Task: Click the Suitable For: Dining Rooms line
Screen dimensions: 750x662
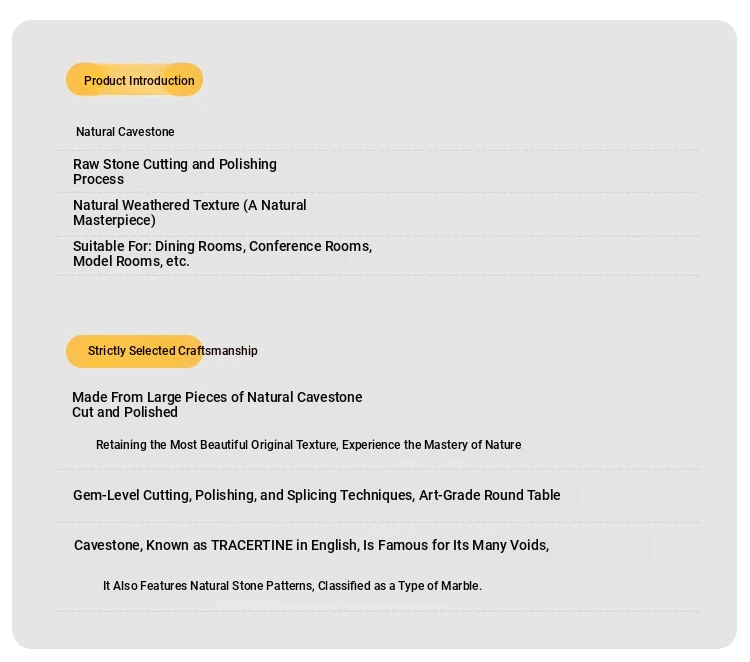Action: click(x=222, y=253)
